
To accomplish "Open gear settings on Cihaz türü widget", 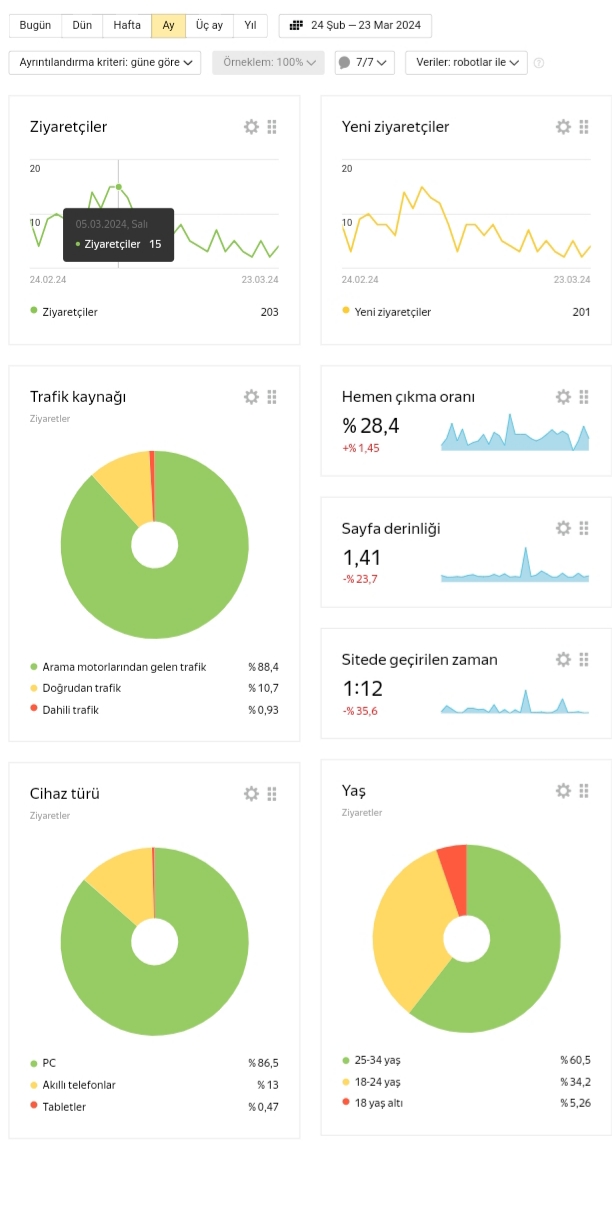I will [x=251, y=794].
